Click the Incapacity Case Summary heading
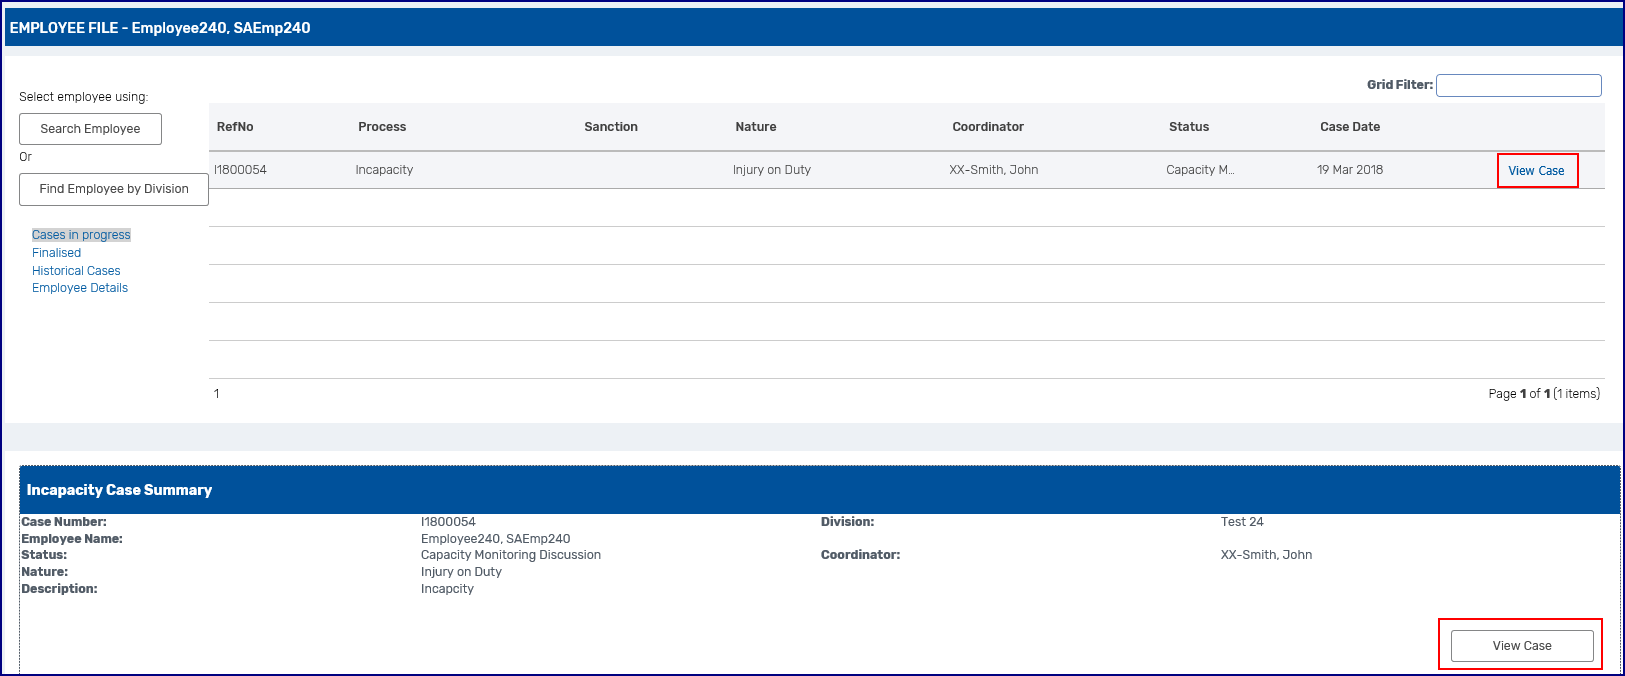Viewport: 1625px width, 676px height. pyautogui.click(x=119, y=490)
